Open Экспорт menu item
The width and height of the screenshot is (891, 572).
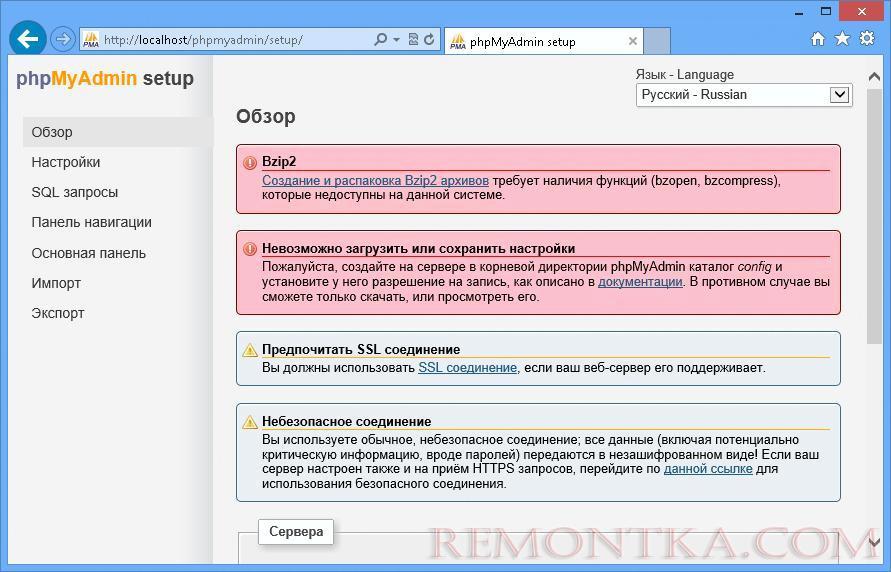tap(58, 314)
